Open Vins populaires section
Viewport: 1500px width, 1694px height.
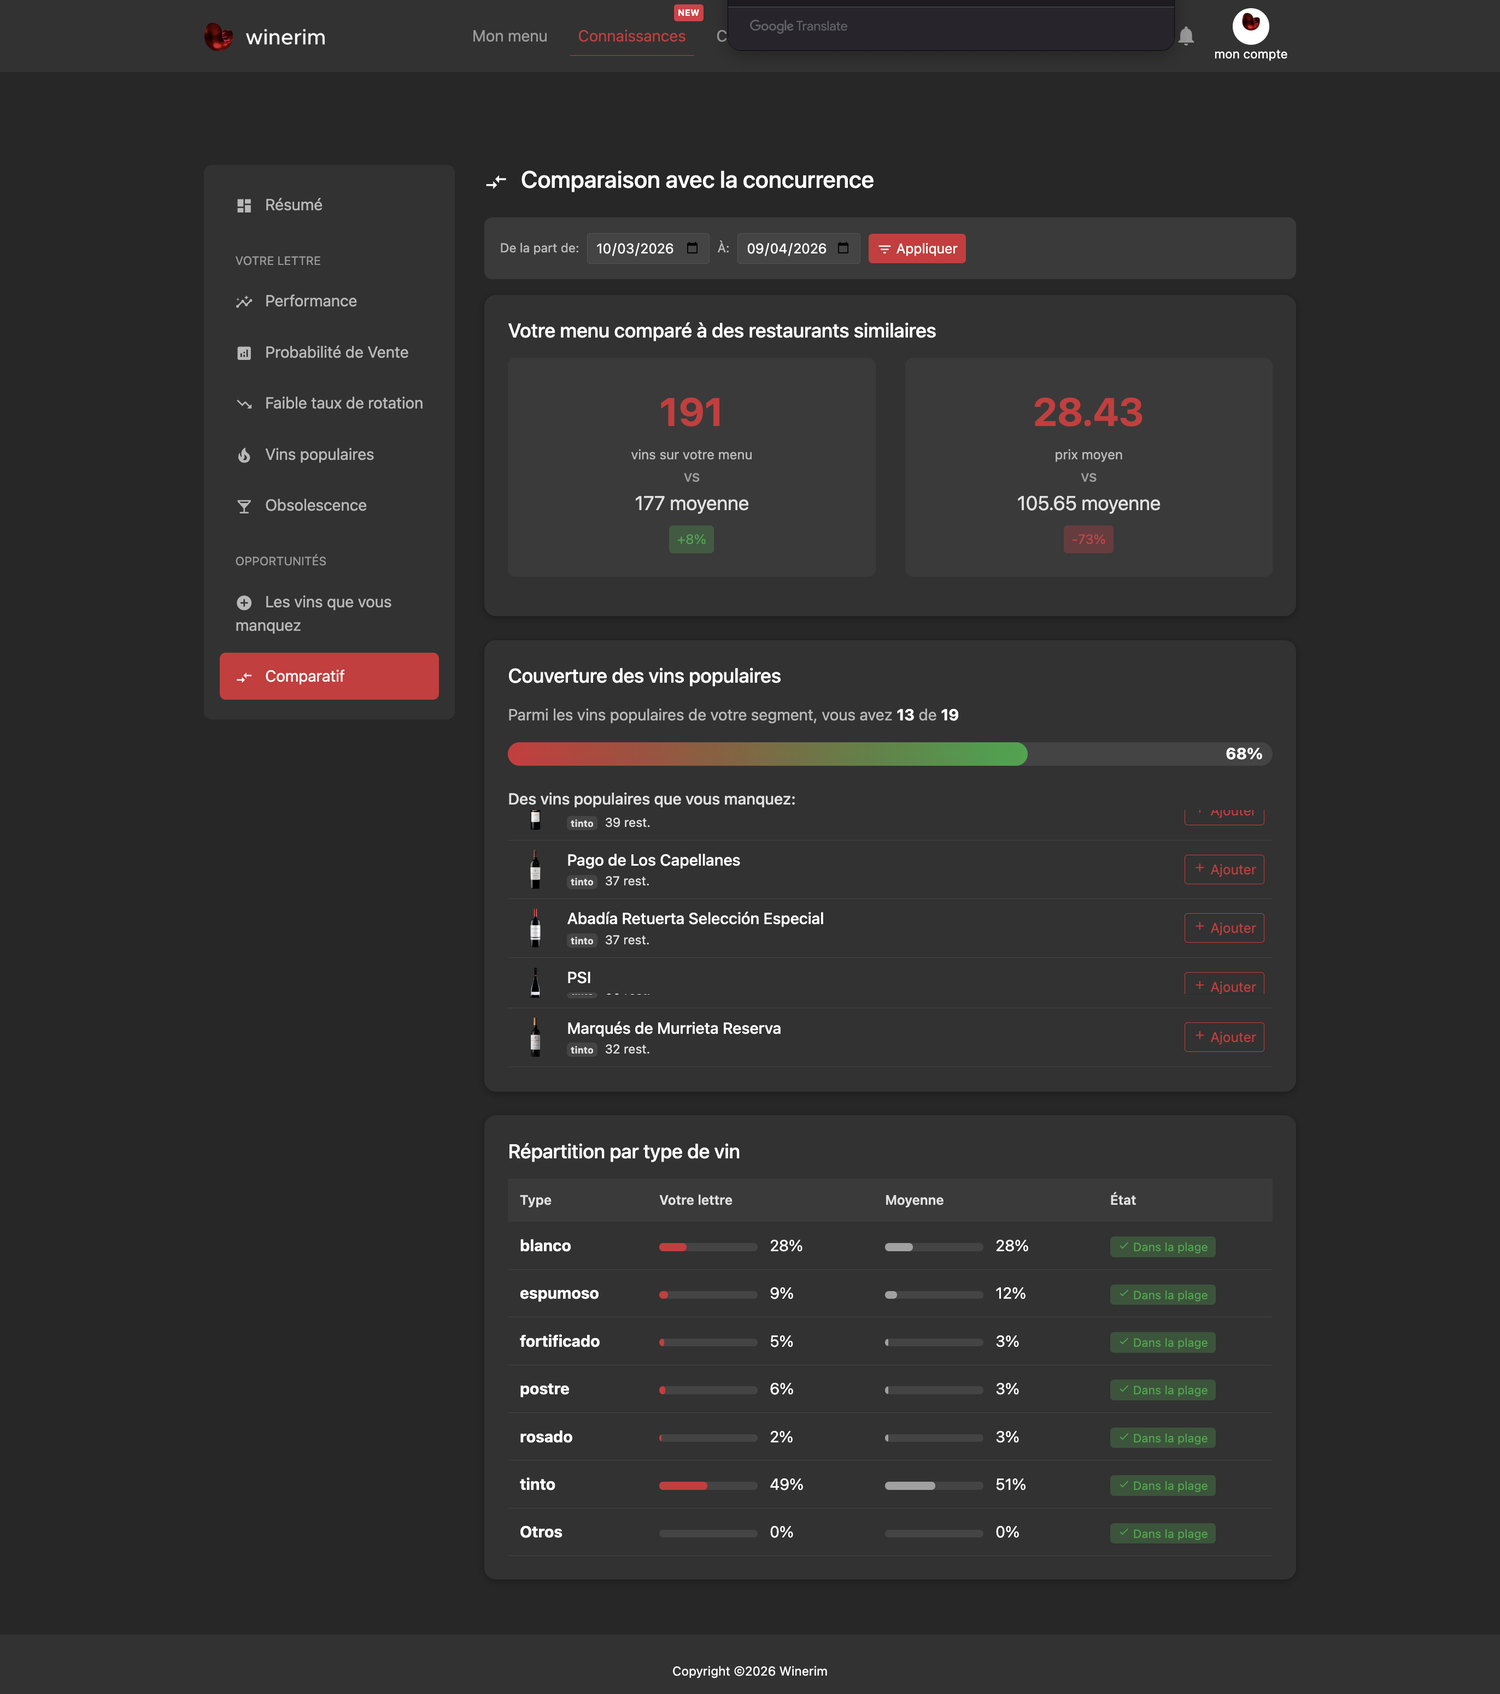pos(329,454)
